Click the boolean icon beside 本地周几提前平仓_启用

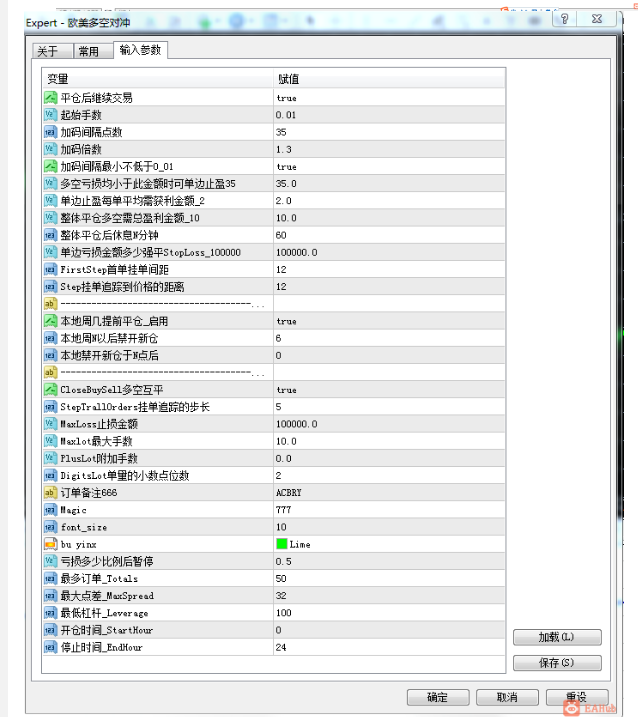pos(50,321)
